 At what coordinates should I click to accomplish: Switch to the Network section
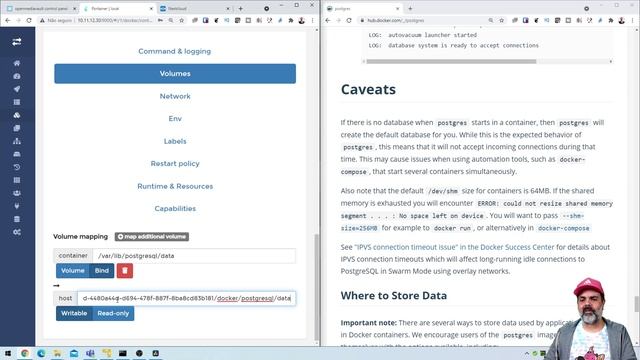[x=175, y=96]
